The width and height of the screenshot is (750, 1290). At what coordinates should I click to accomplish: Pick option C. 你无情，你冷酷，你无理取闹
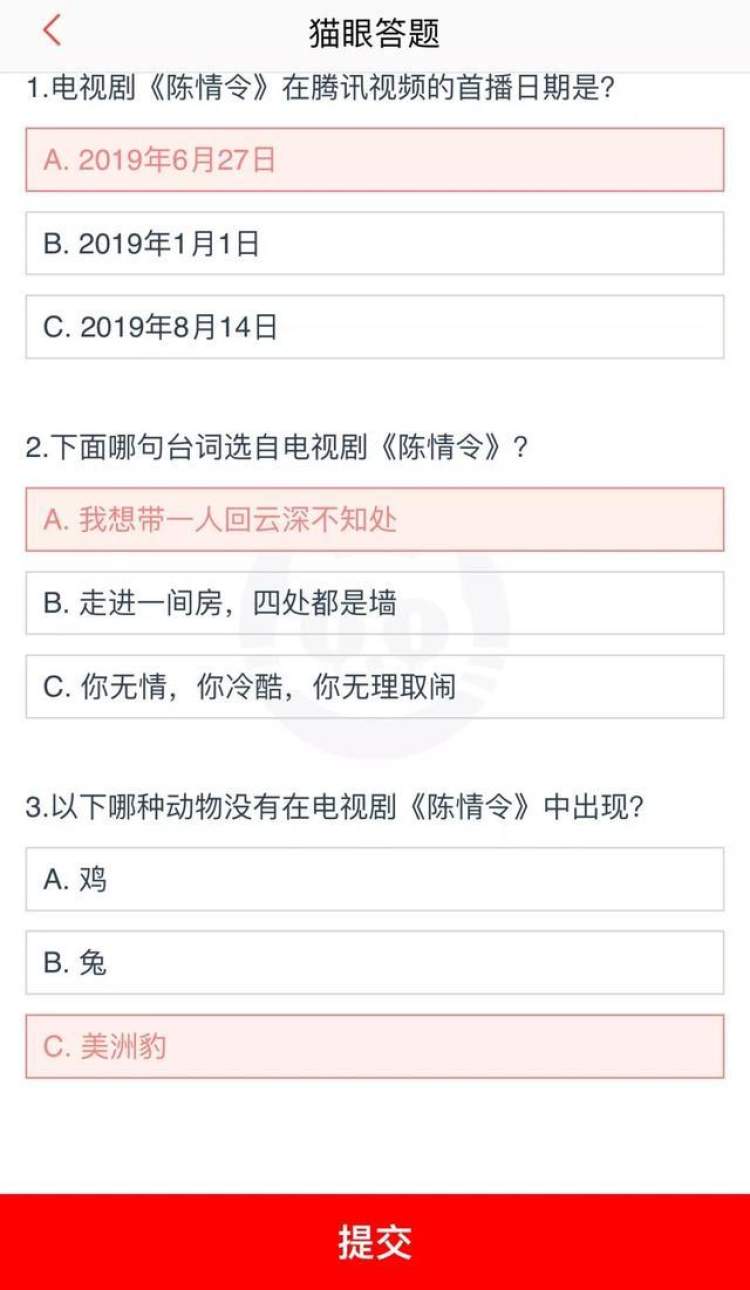pos(374,687)
